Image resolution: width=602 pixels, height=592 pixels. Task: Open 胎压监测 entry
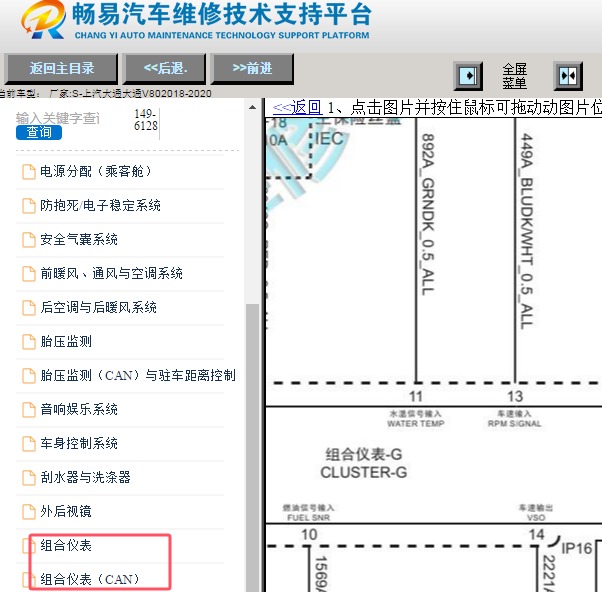(66, 342)
